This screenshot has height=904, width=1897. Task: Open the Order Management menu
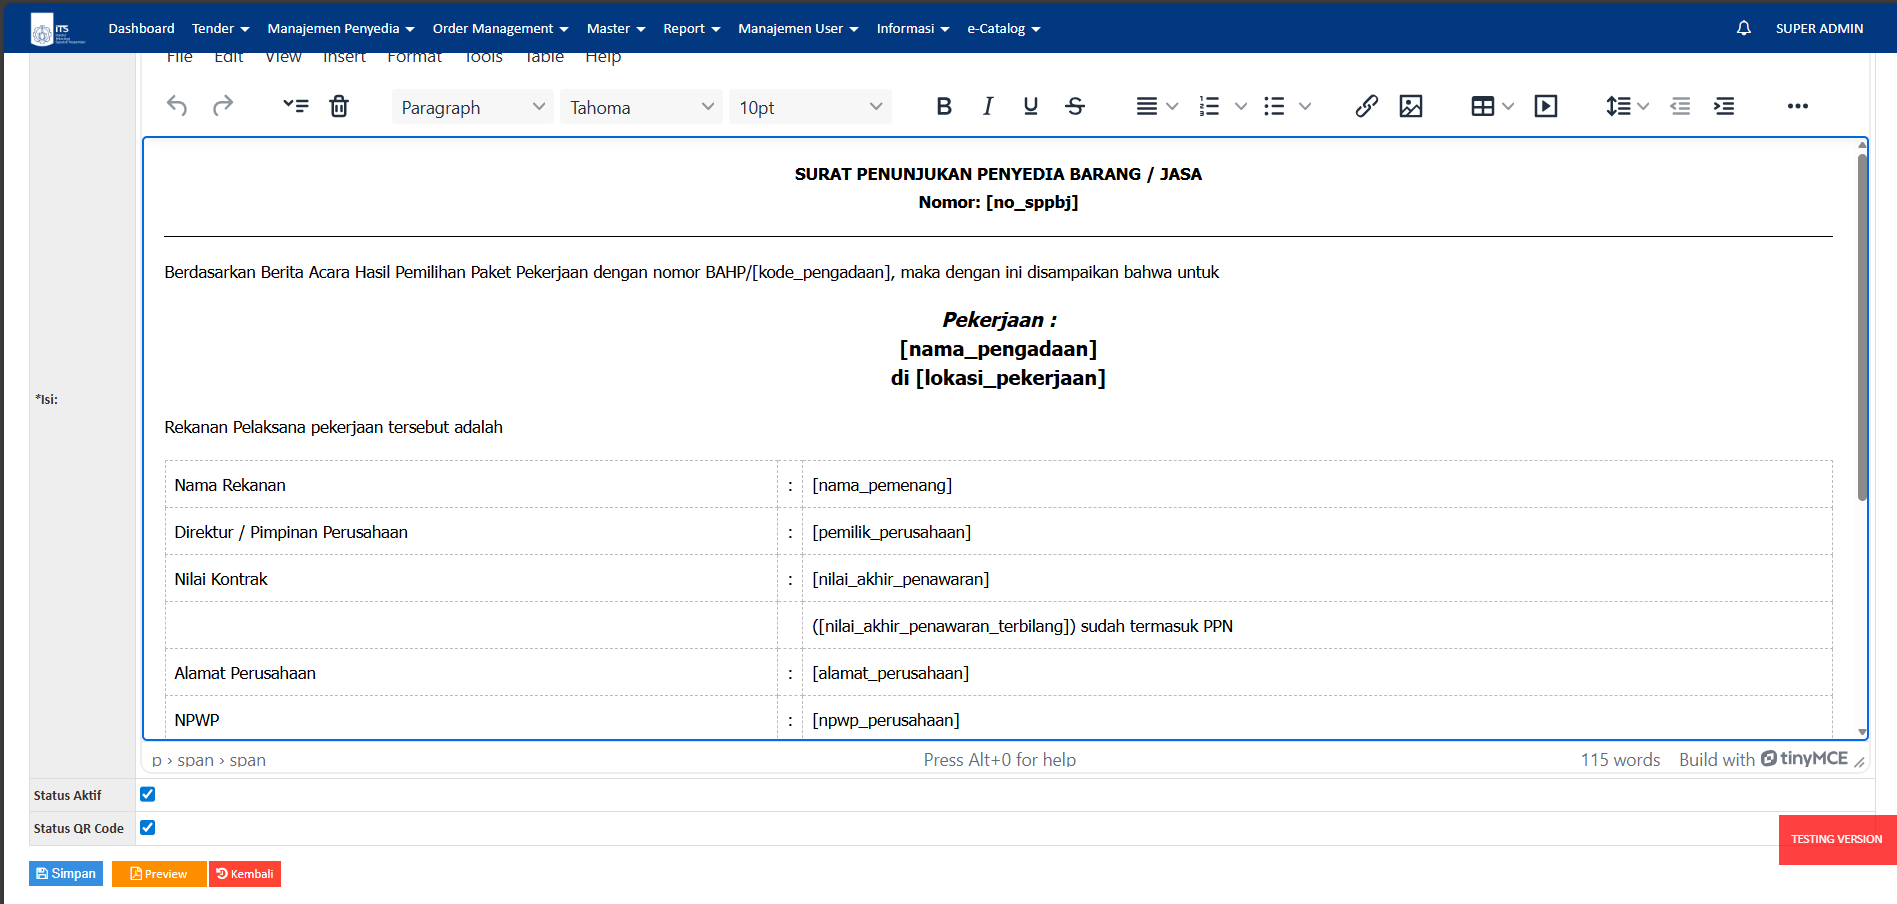(x=500, y=28)
